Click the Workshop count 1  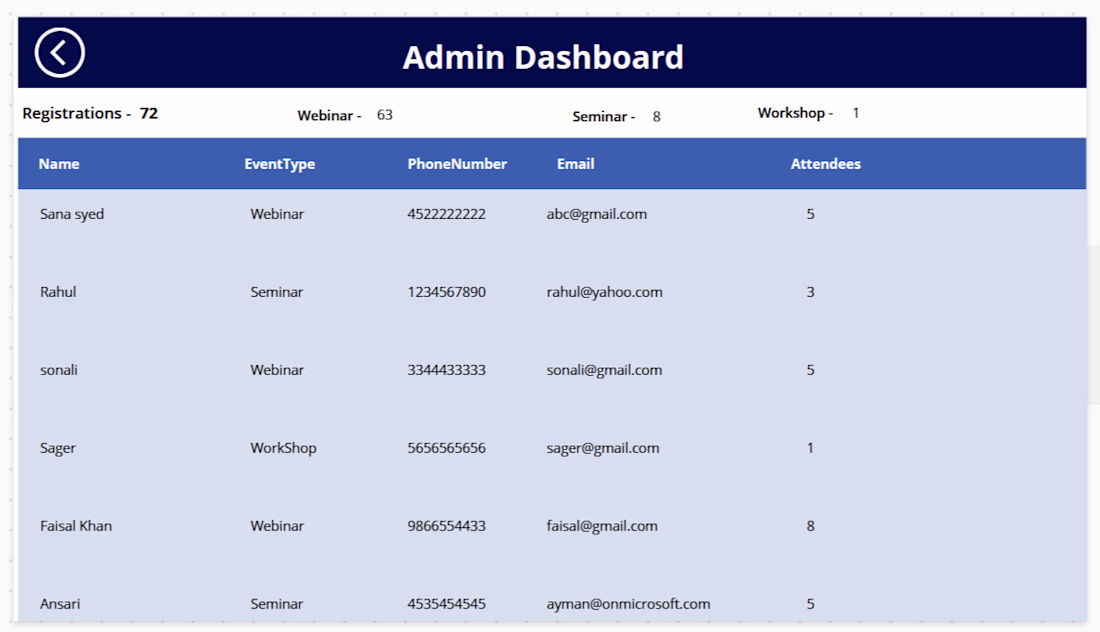tap(856, 113)
